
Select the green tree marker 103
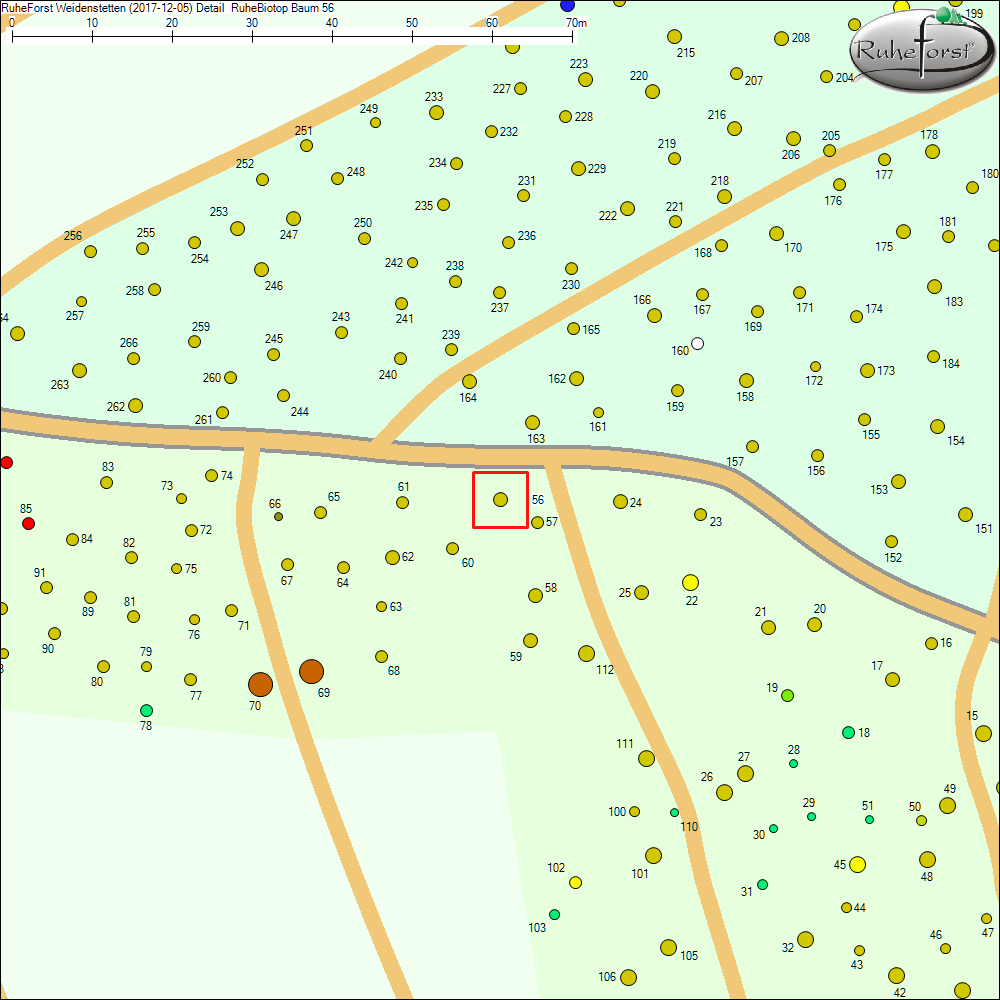coord(554,914)
